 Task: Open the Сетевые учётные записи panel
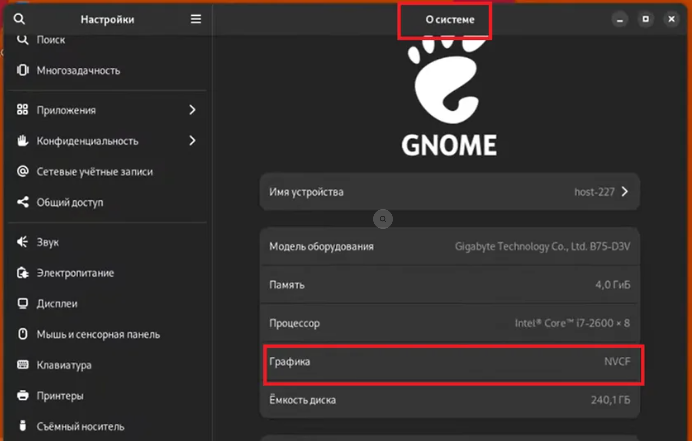pyautogui.click(x=107, y=171)
